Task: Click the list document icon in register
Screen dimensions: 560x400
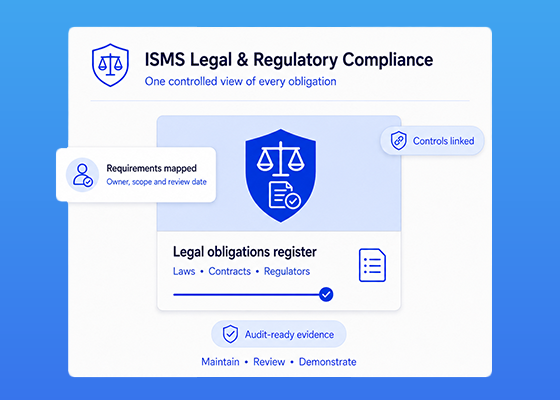Action: point(372,265)
